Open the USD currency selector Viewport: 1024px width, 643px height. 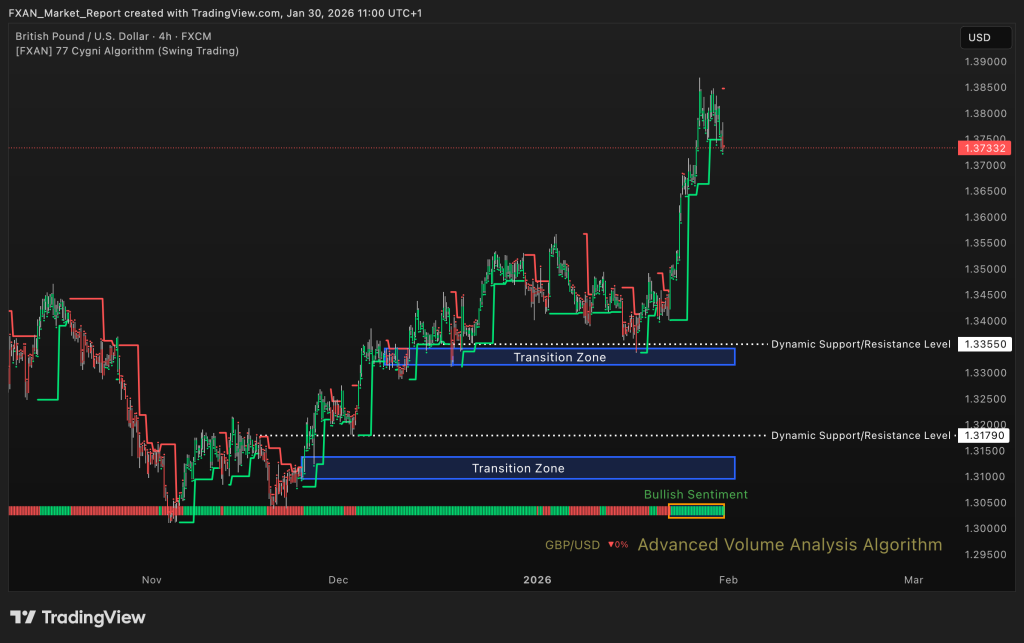pyautogui.click(x=979, y=38)
